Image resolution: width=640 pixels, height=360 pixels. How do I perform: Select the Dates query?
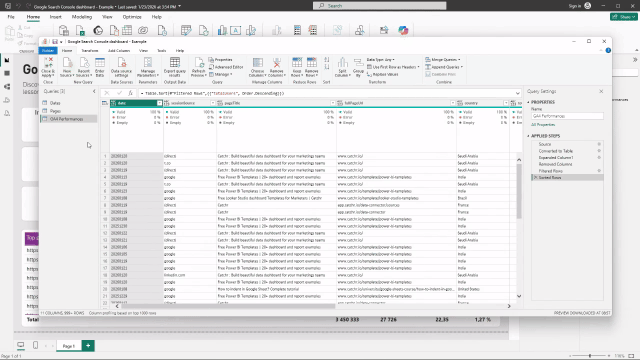point(55,103)
